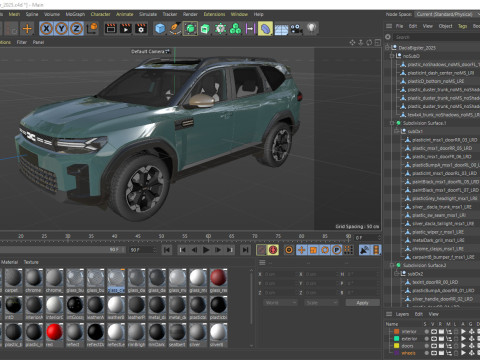The image size is (480, 360).
Task: Toggle the X axis lock
Action: pos(46,29)
